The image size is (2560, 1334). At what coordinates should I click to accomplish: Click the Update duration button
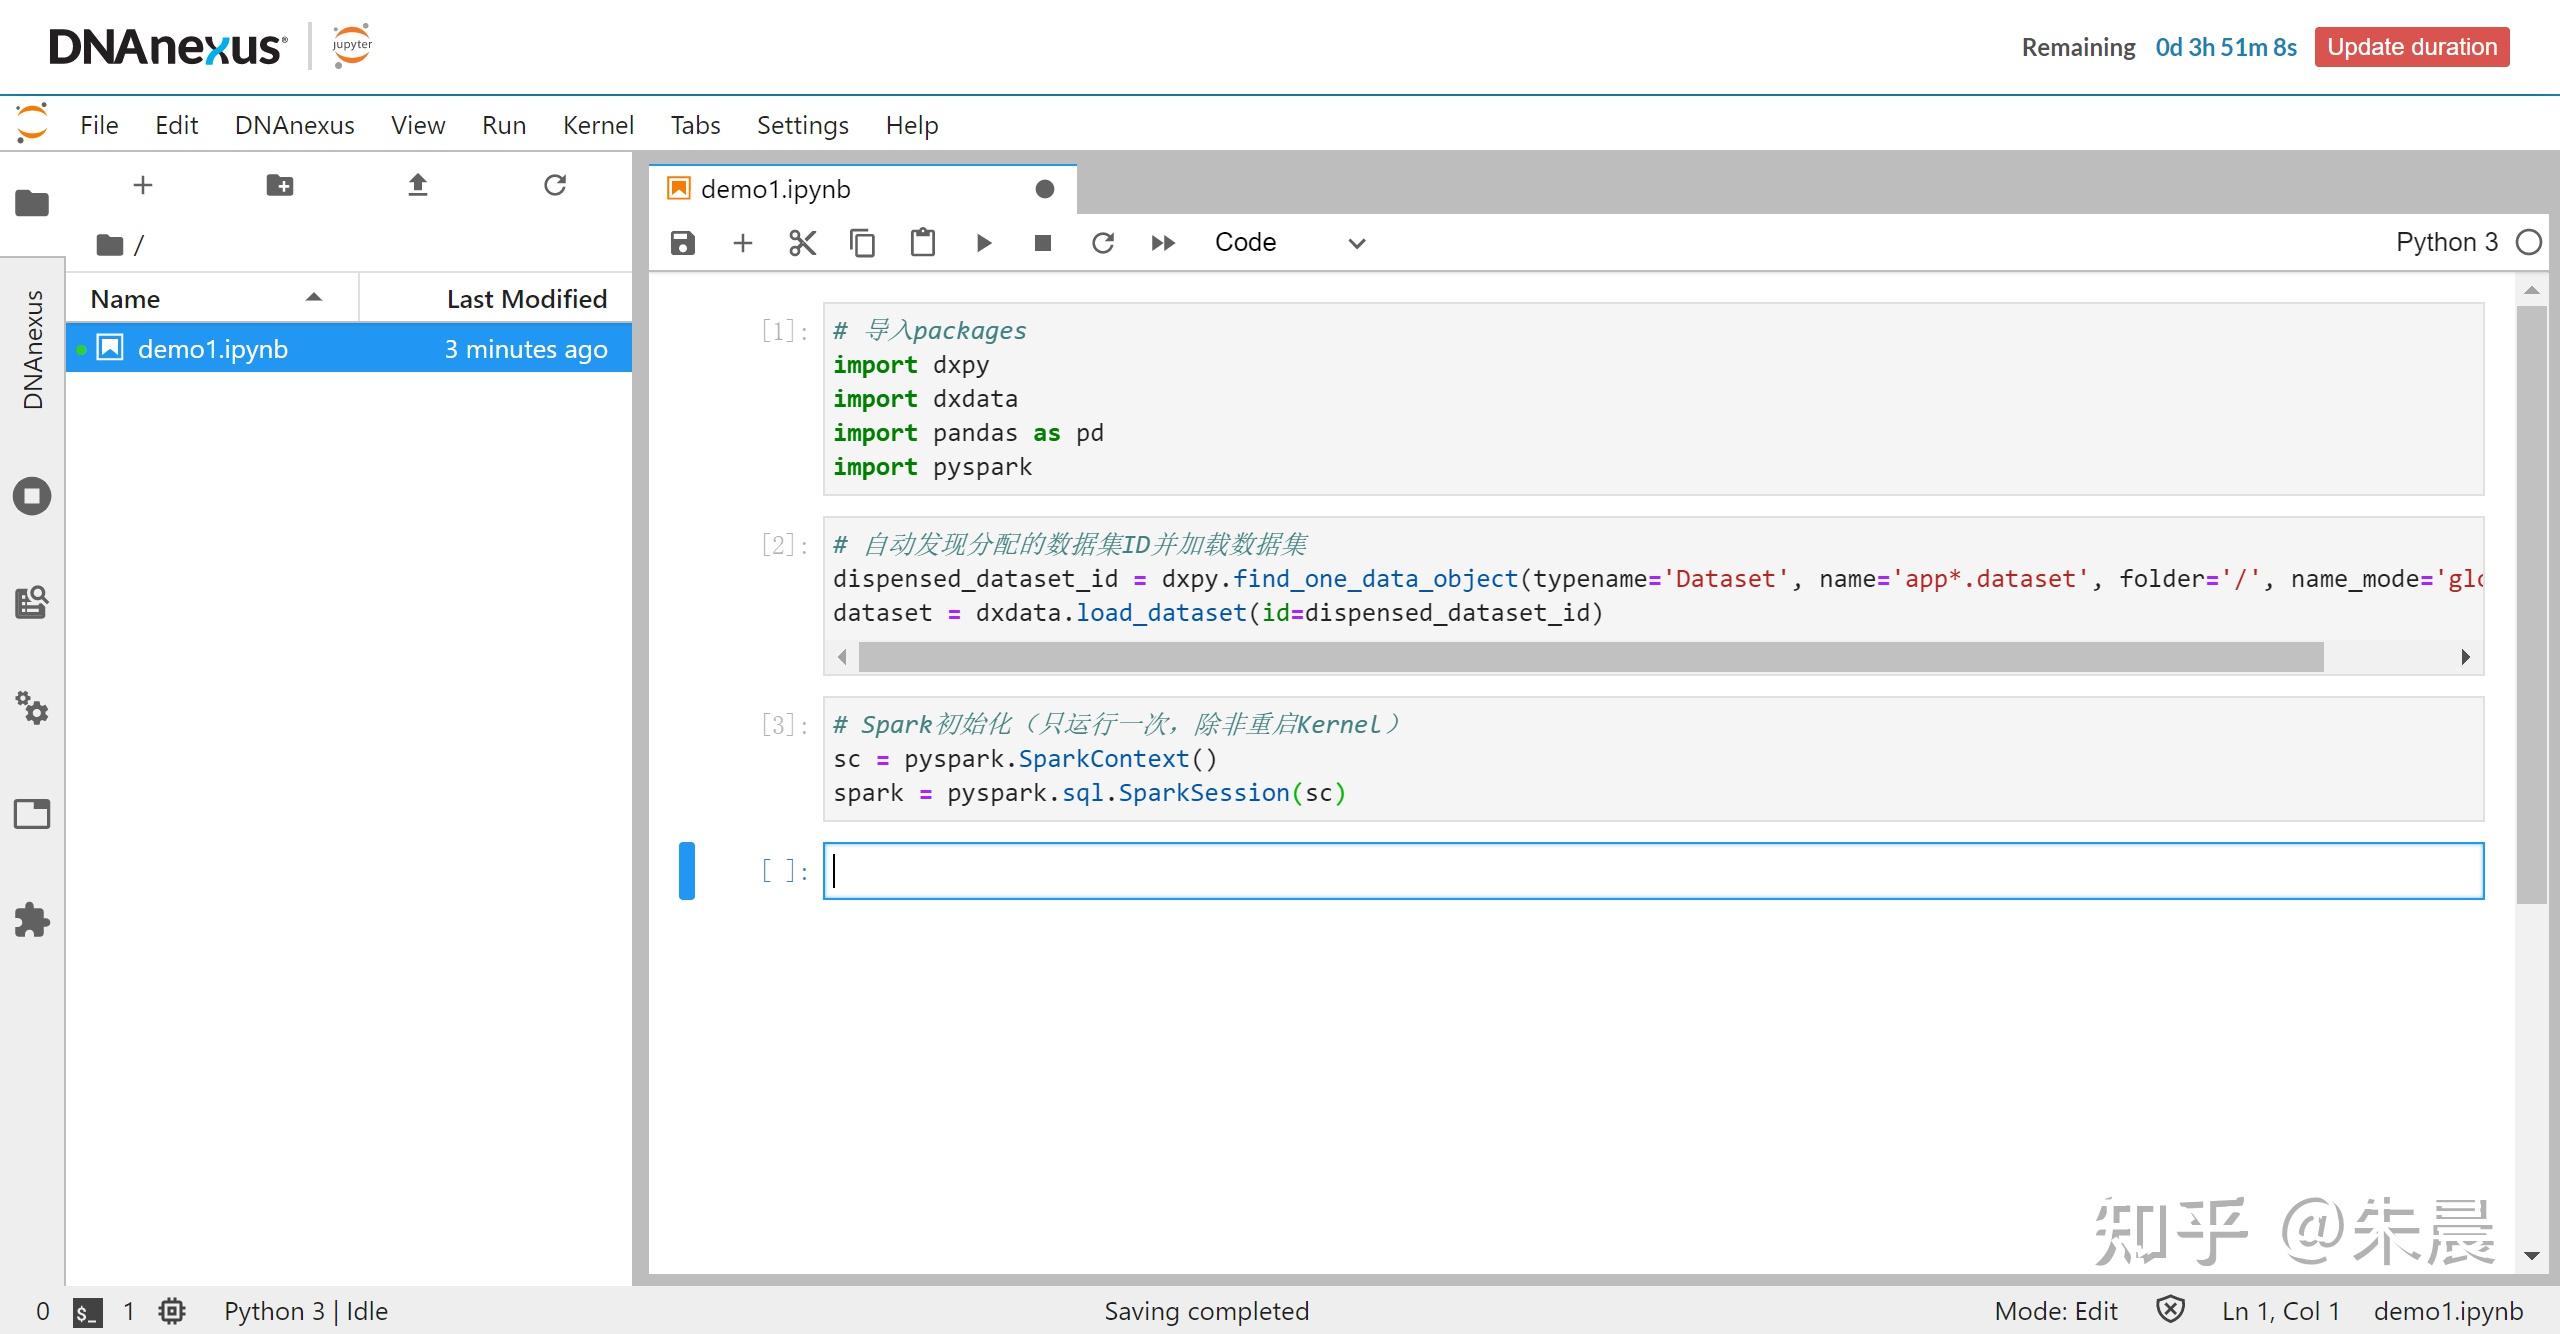click(2411, 47)
